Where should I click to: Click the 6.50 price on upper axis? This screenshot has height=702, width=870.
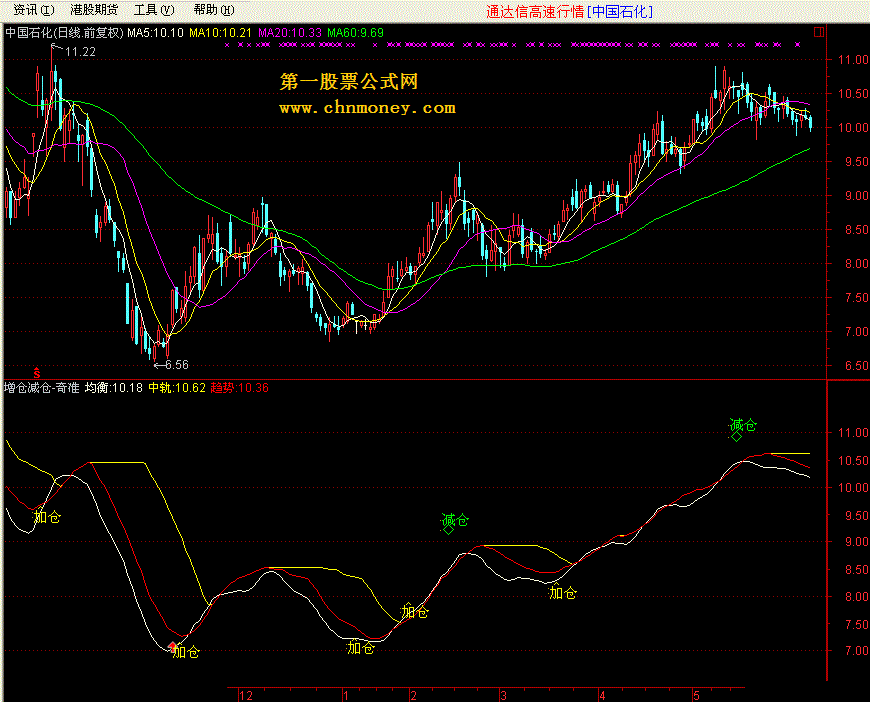[x=857, y=366]
